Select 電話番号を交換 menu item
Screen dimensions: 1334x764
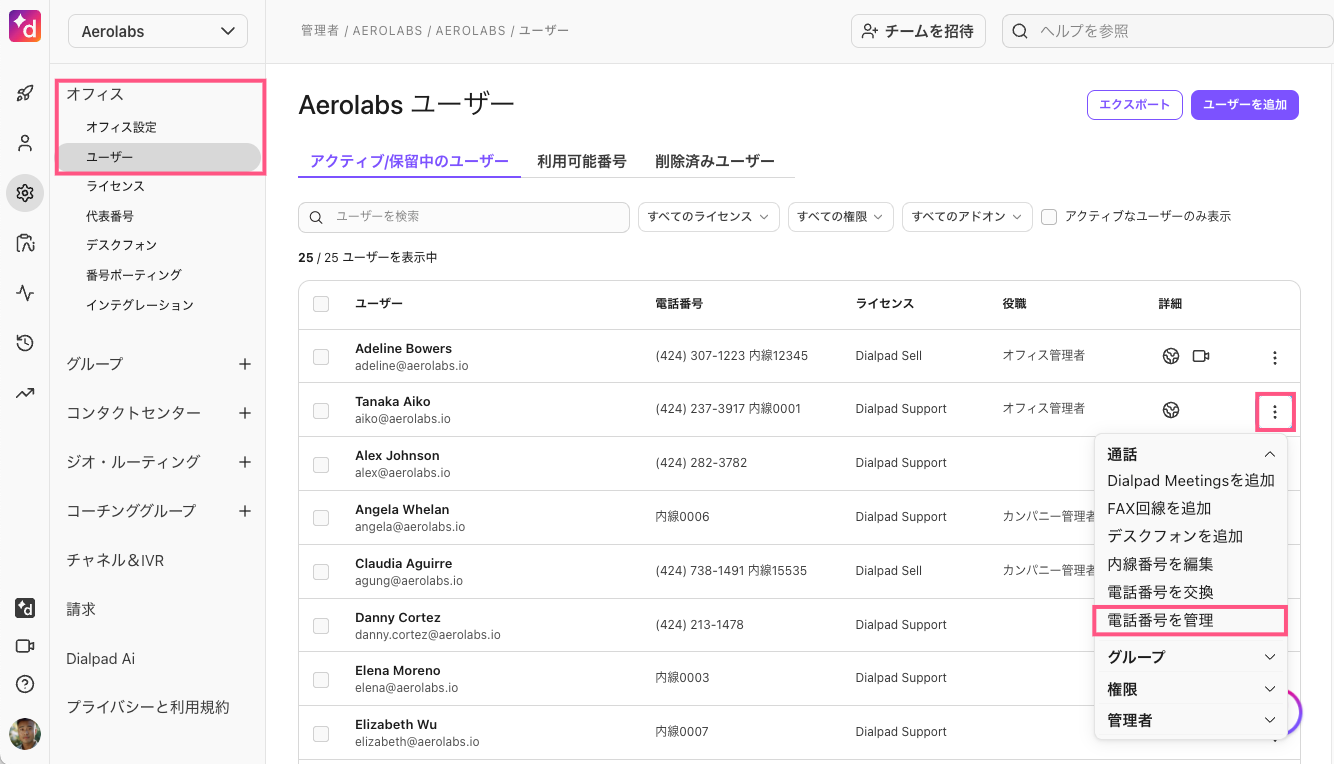click(x=1160, y=592)
